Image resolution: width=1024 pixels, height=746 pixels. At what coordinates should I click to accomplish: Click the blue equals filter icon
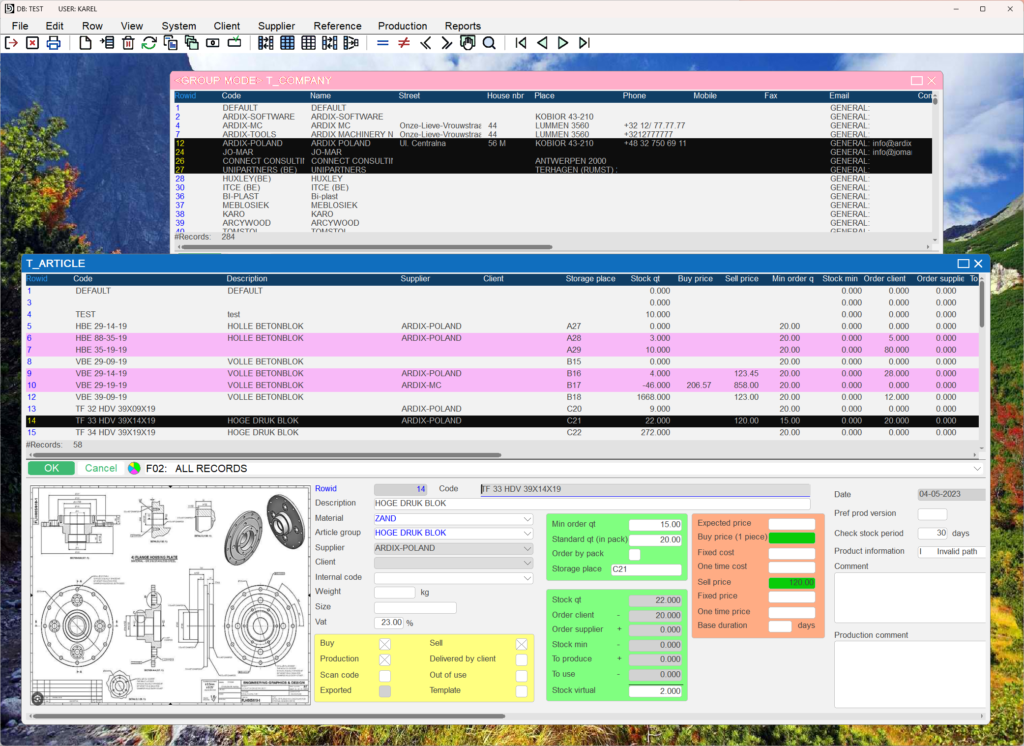pyautogui.click(x=382, y=43)
